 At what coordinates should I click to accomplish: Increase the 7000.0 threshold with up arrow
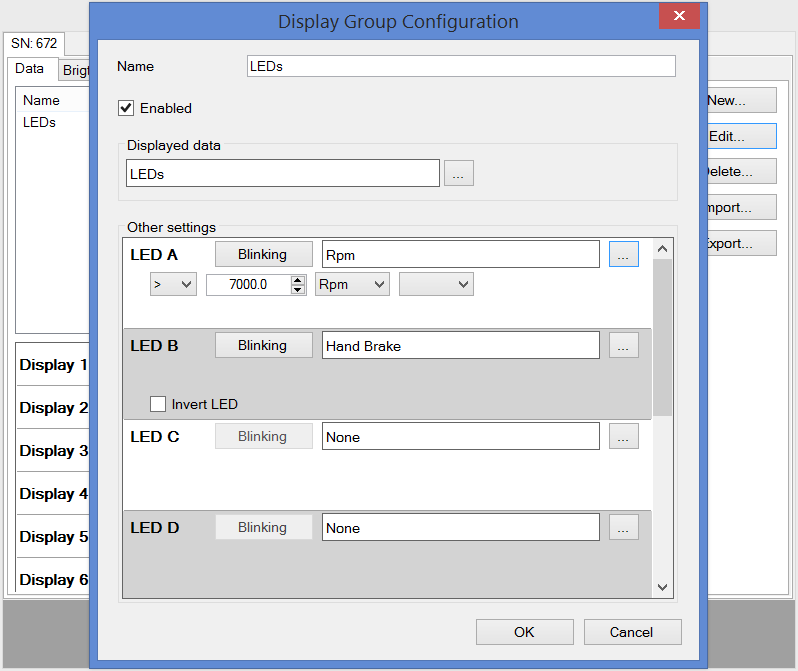[x=298, y=280]
